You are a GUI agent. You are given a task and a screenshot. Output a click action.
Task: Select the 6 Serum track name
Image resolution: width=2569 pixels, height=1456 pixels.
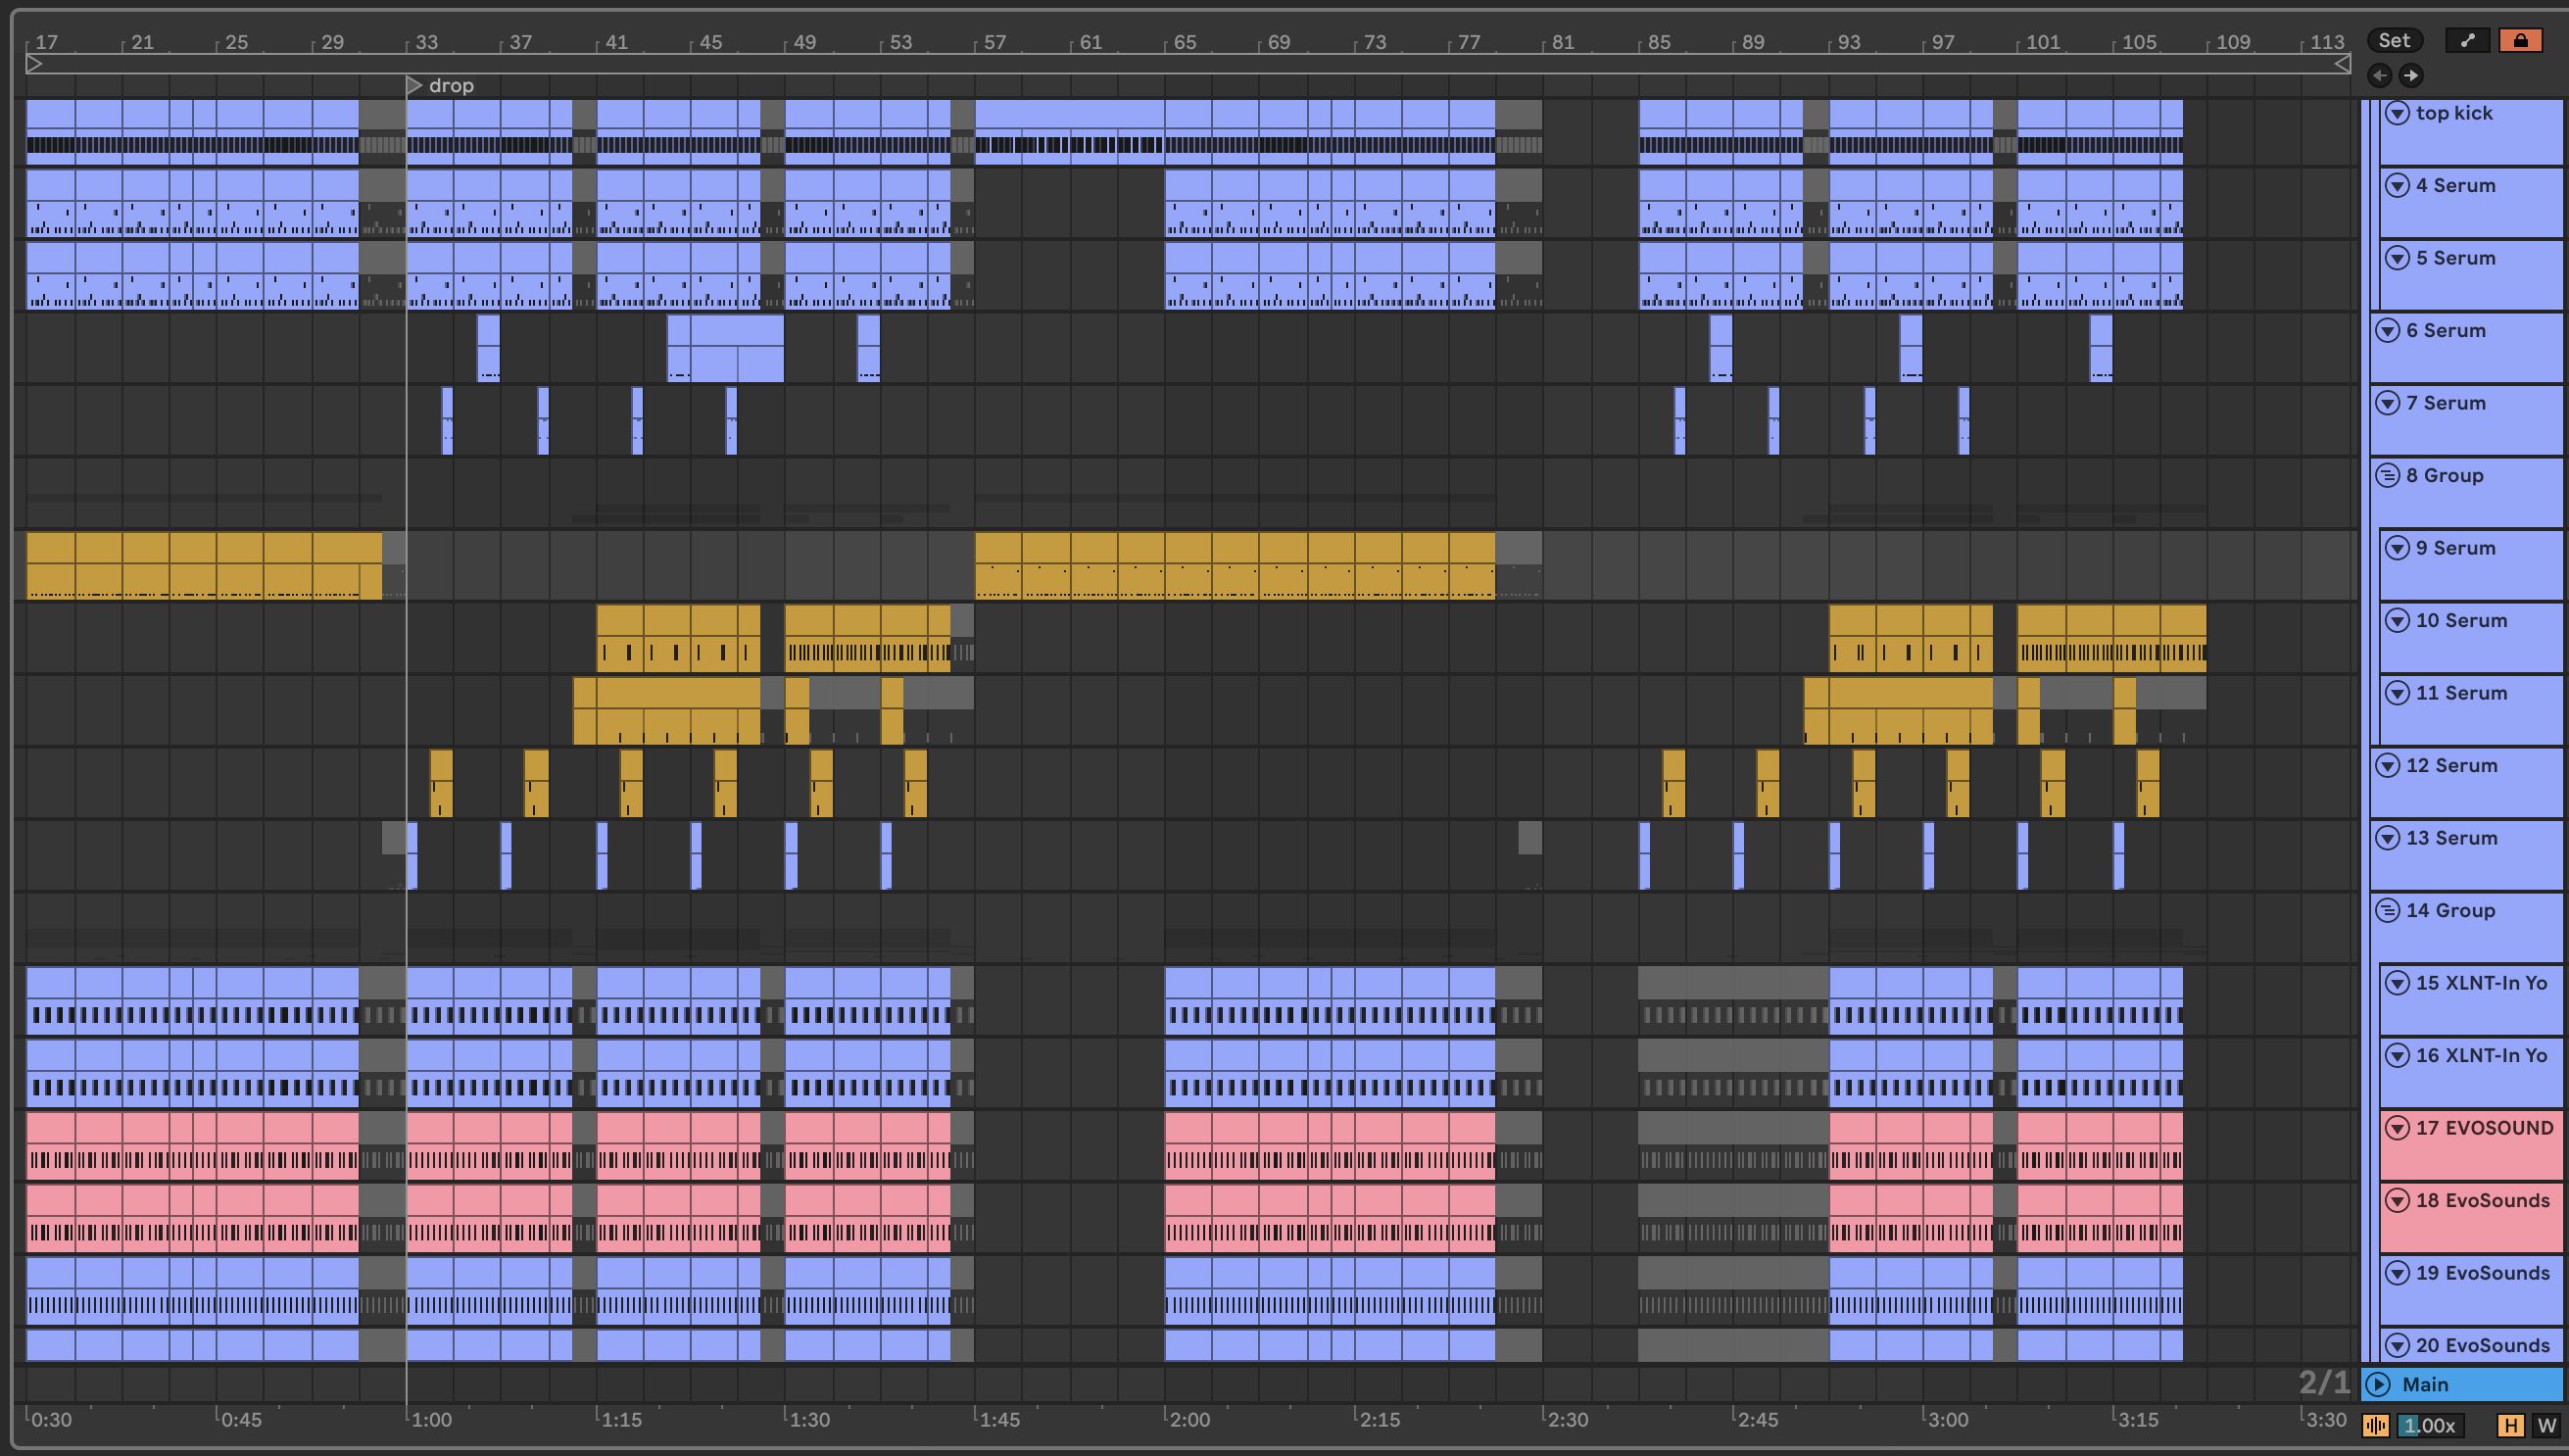(x=2446, y=330)
